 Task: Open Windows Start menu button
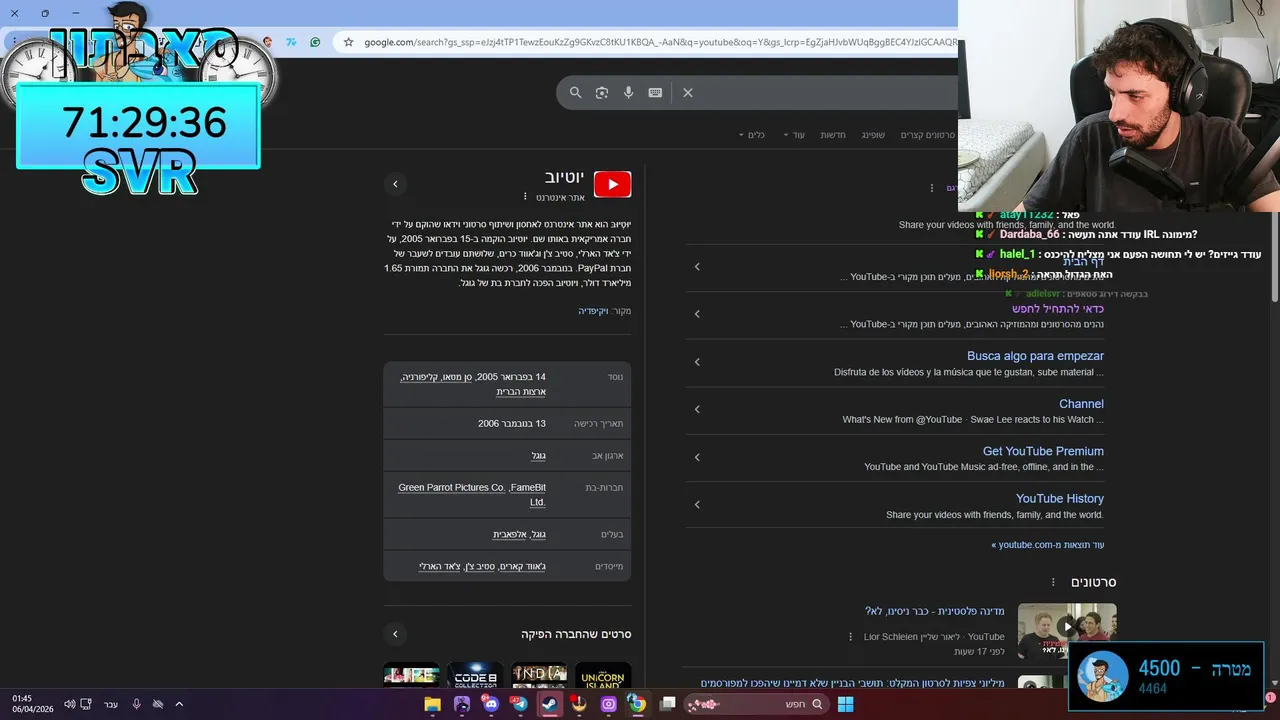[845, 704]
